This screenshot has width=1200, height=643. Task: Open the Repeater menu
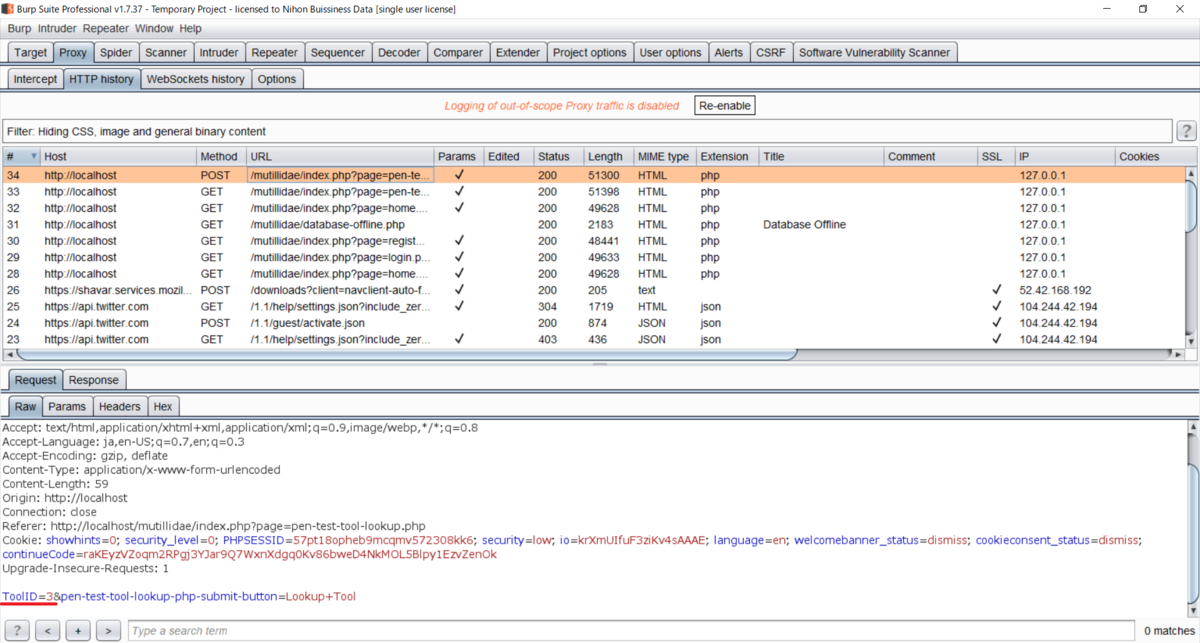click(x=106, y=29)
